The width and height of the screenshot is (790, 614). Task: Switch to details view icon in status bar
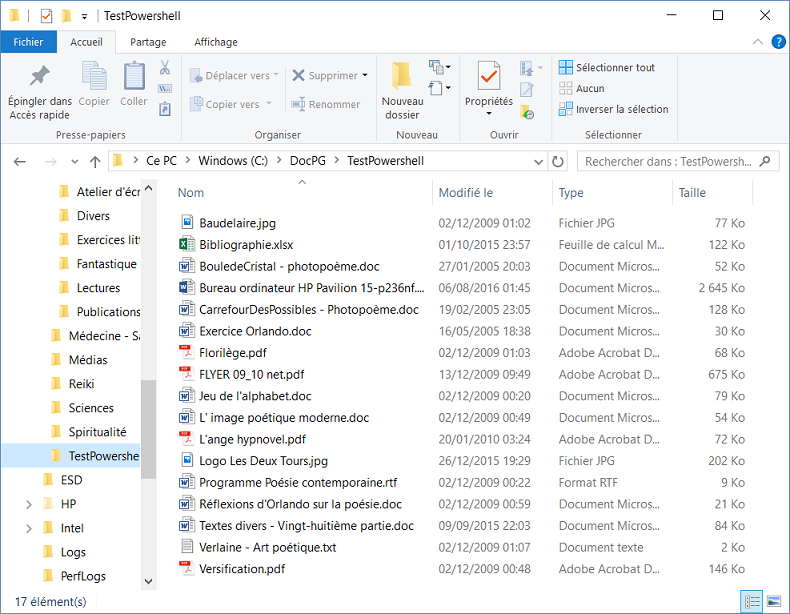[752, 601]
